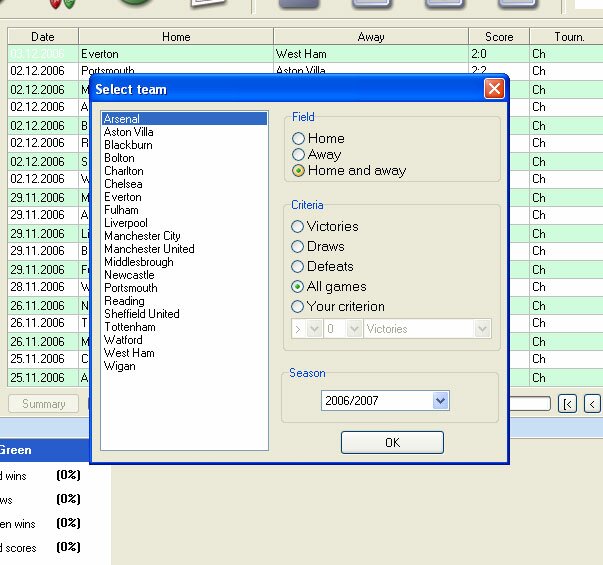Image resolution: width=603 pixels, height=565 pixels.
Task: Click the highlighted 03.12.2006 date cell
Action: 43,54
